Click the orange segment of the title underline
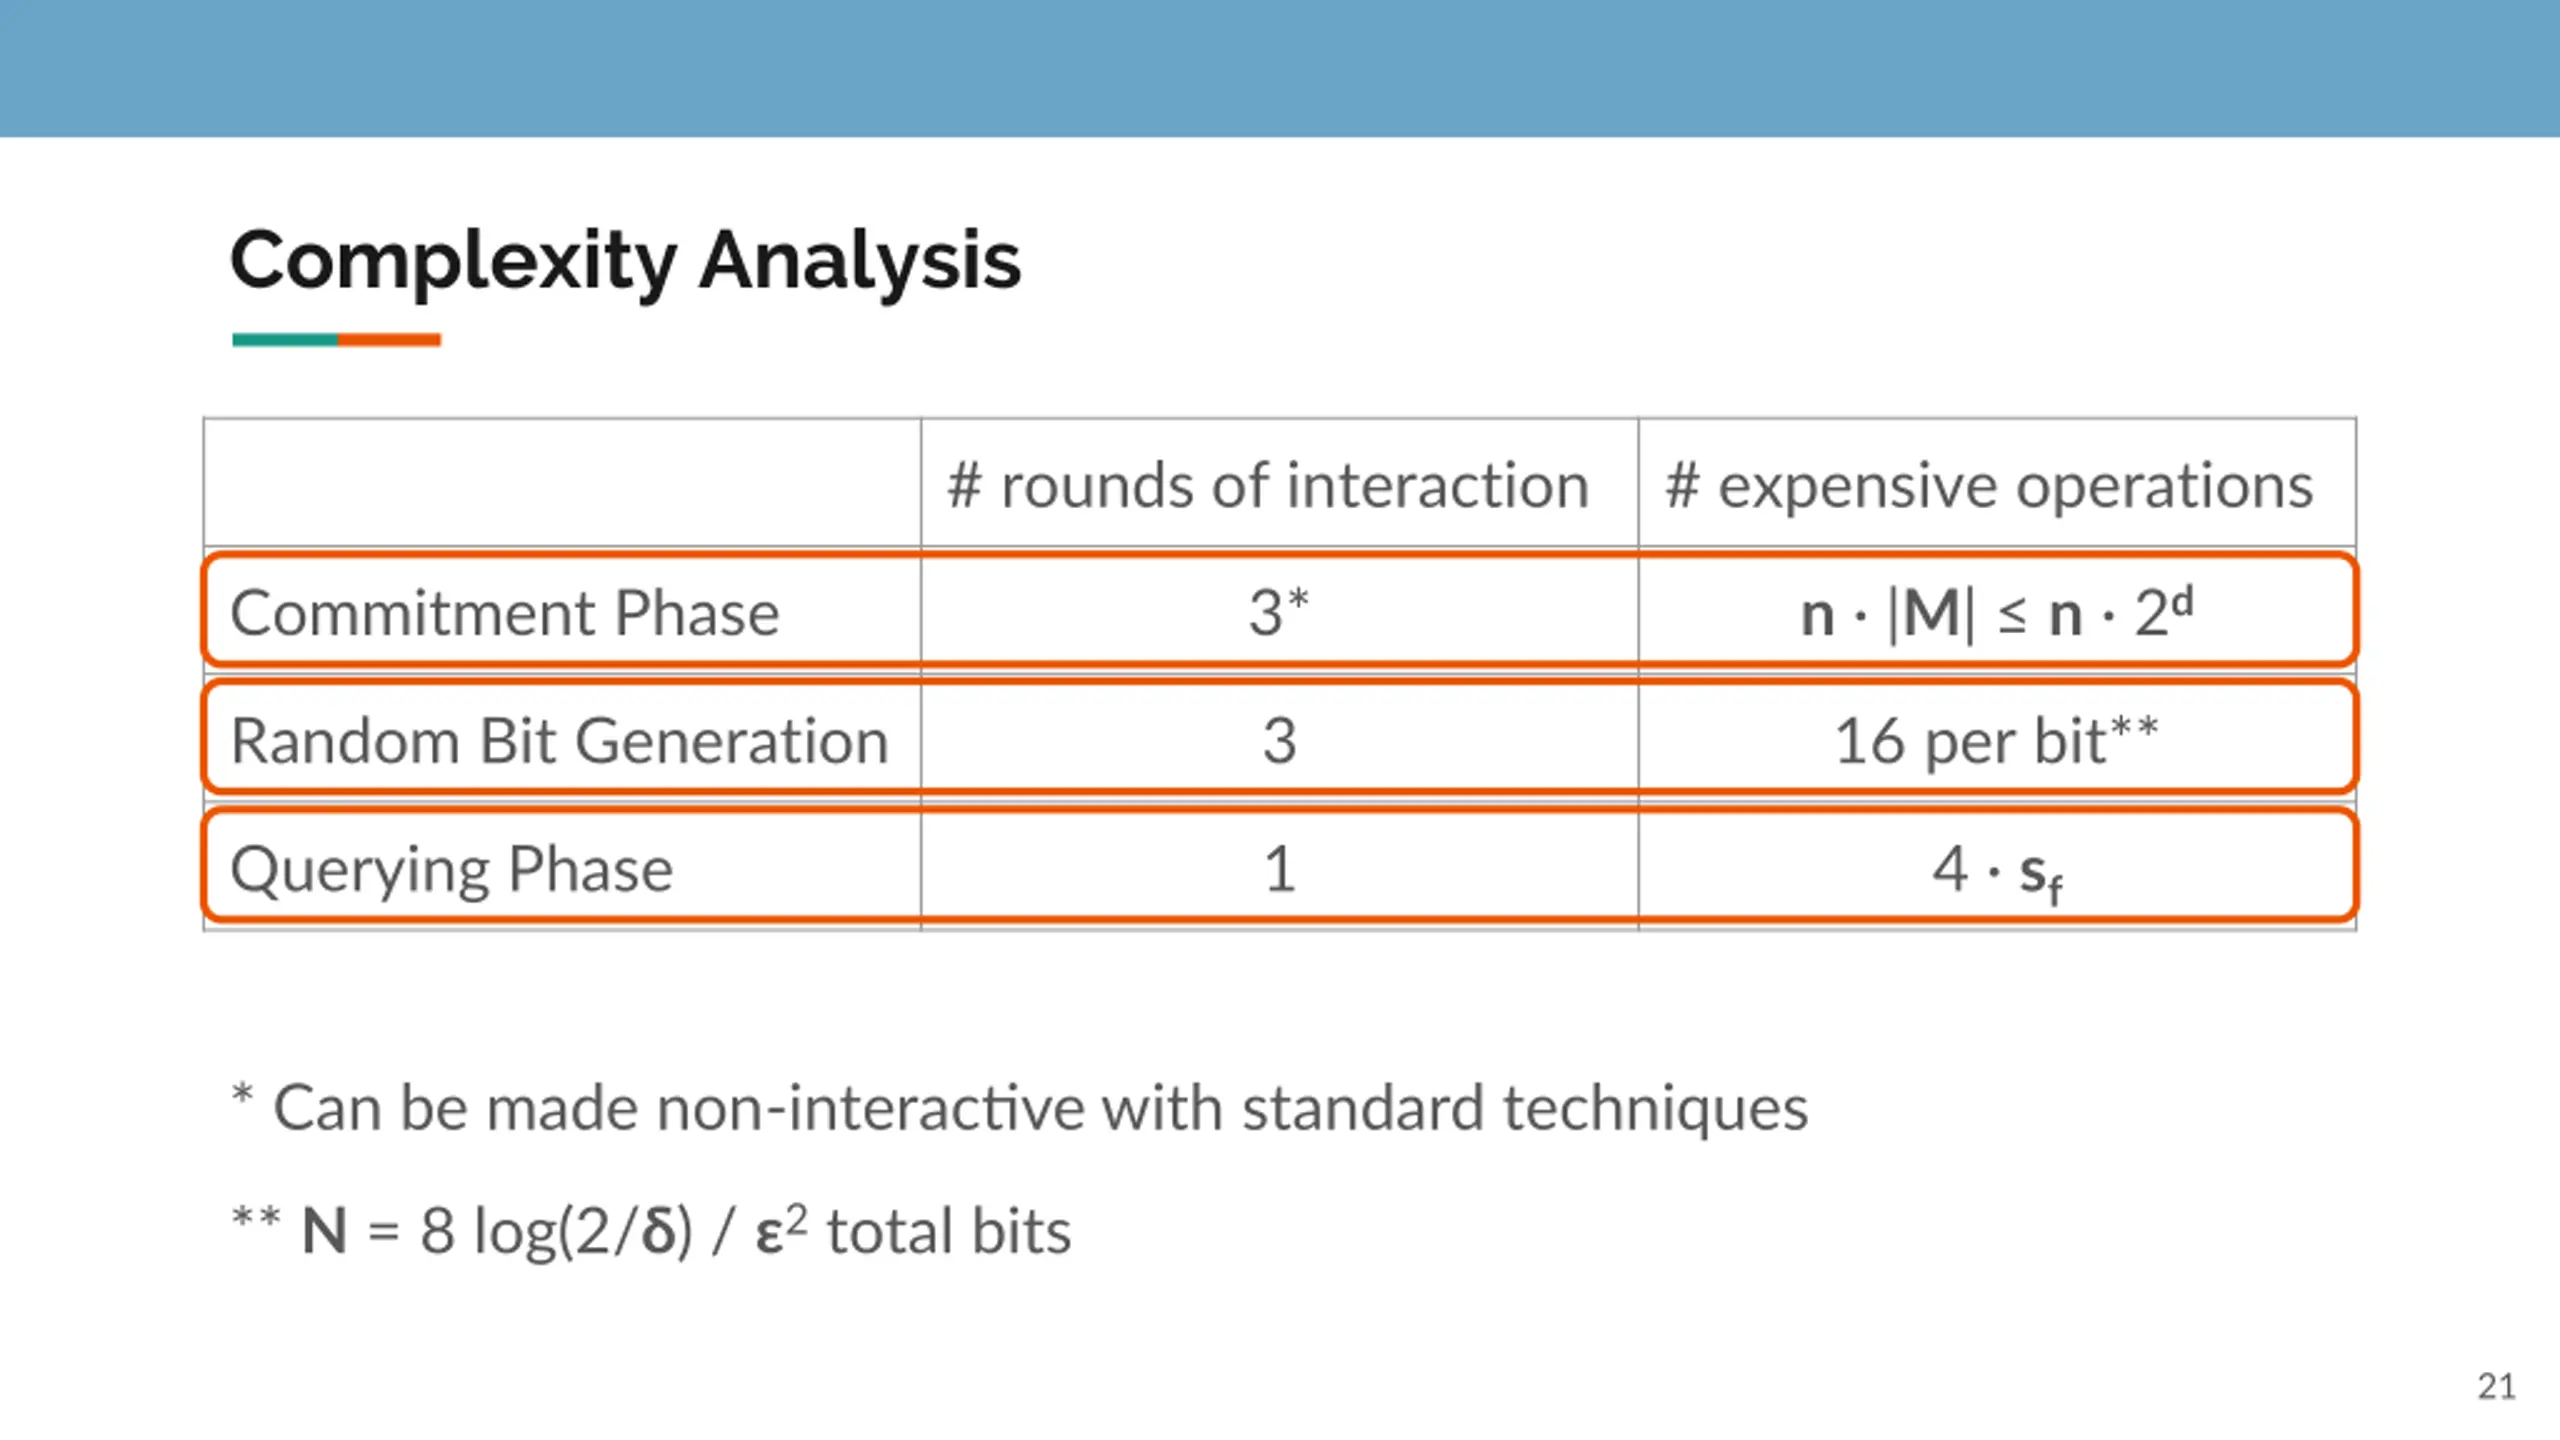This screenshot has width=2560, height=1440. [x=390, y=340]
